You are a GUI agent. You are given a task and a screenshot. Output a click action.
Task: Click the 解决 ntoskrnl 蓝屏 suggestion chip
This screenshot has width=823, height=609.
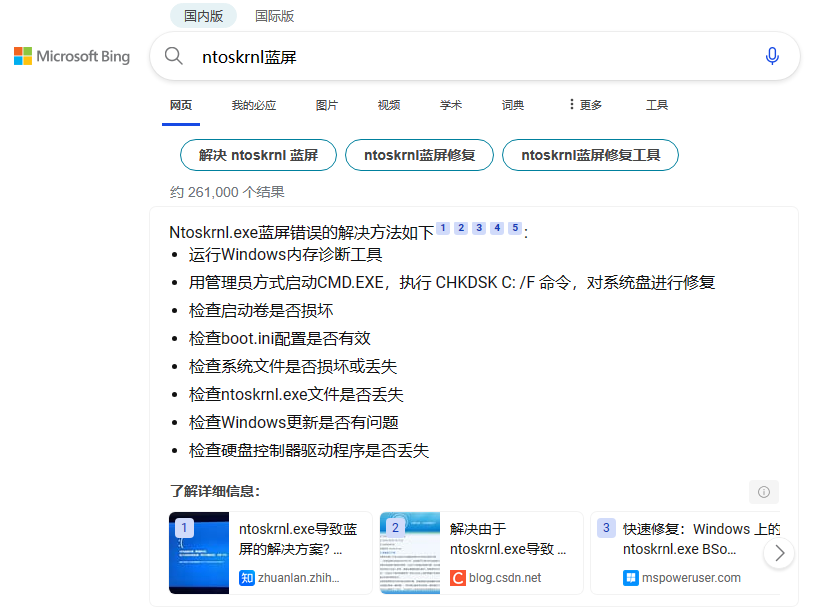pos(258,155)
